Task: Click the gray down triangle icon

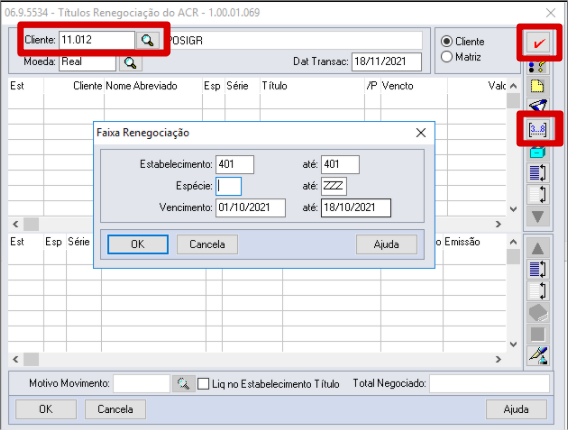Action: (x=538, y=217)
